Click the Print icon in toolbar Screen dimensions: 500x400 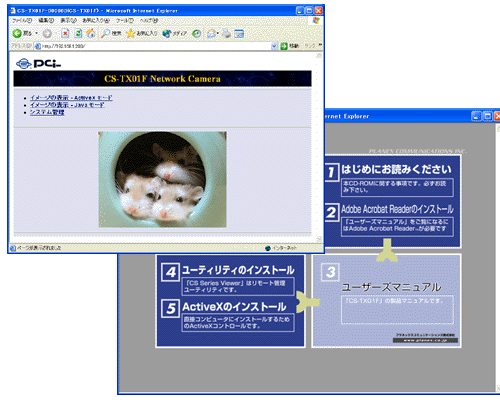[x=226, y=33]
